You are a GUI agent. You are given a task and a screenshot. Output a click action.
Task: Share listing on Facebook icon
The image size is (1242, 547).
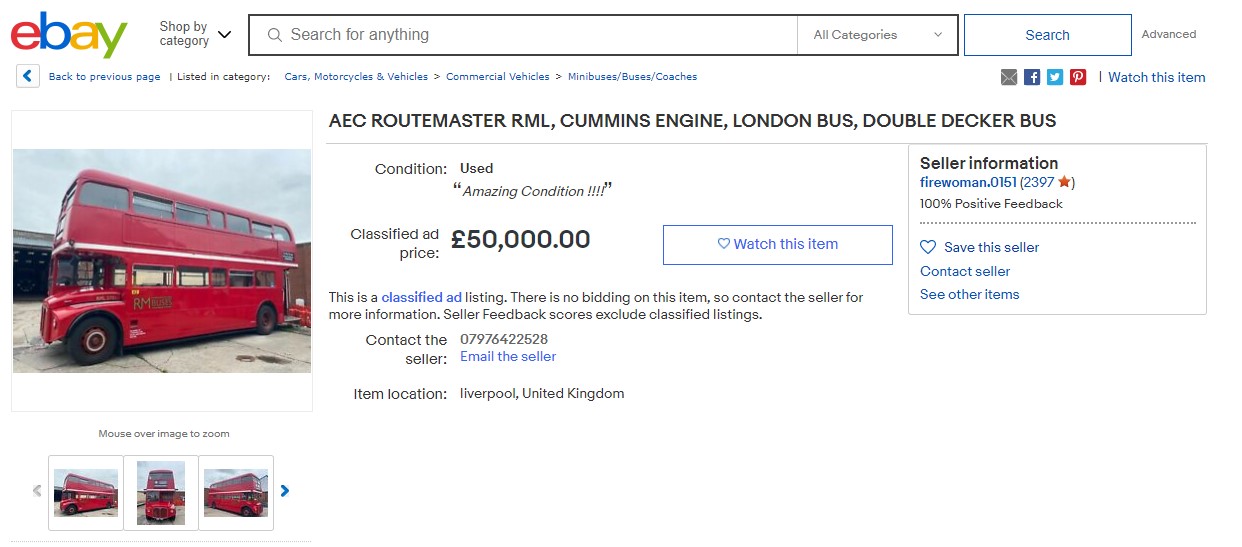point(1032,77)
